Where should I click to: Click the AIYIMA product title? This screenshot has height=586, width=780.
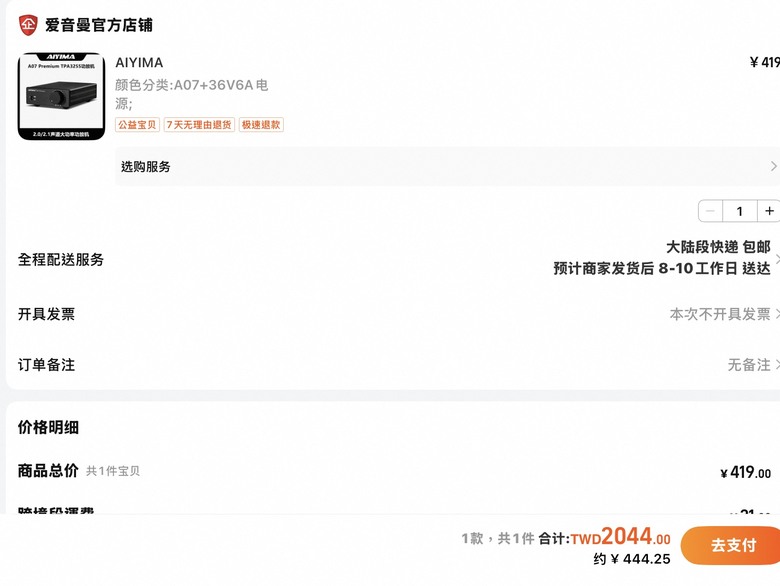pyautogui.click(x=139, y=63)
